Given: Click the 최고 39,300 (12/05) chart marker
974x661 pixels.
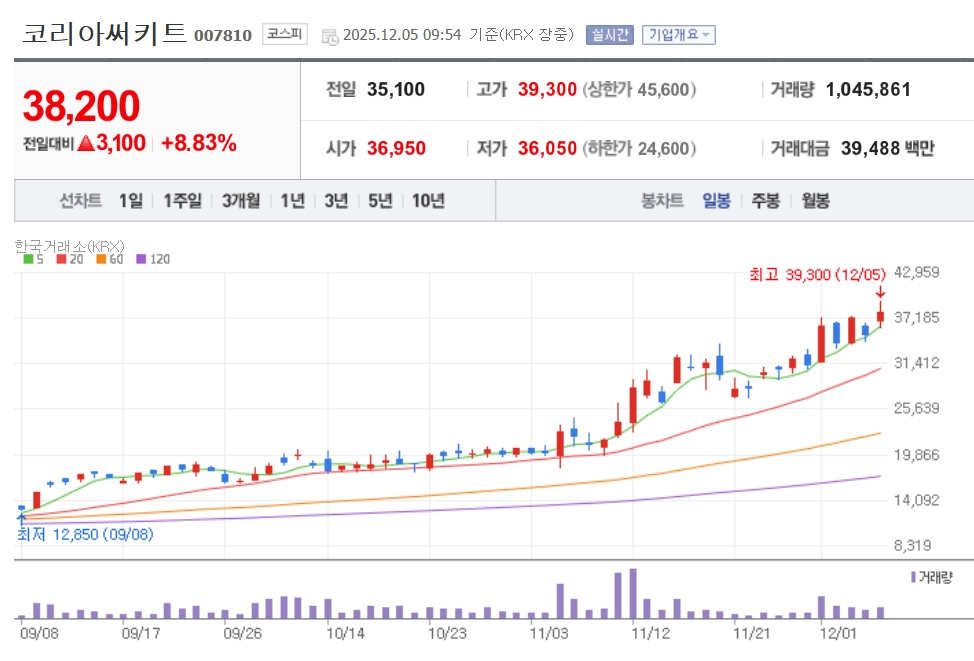Looking at the screenshot, I should coord(817,275).
